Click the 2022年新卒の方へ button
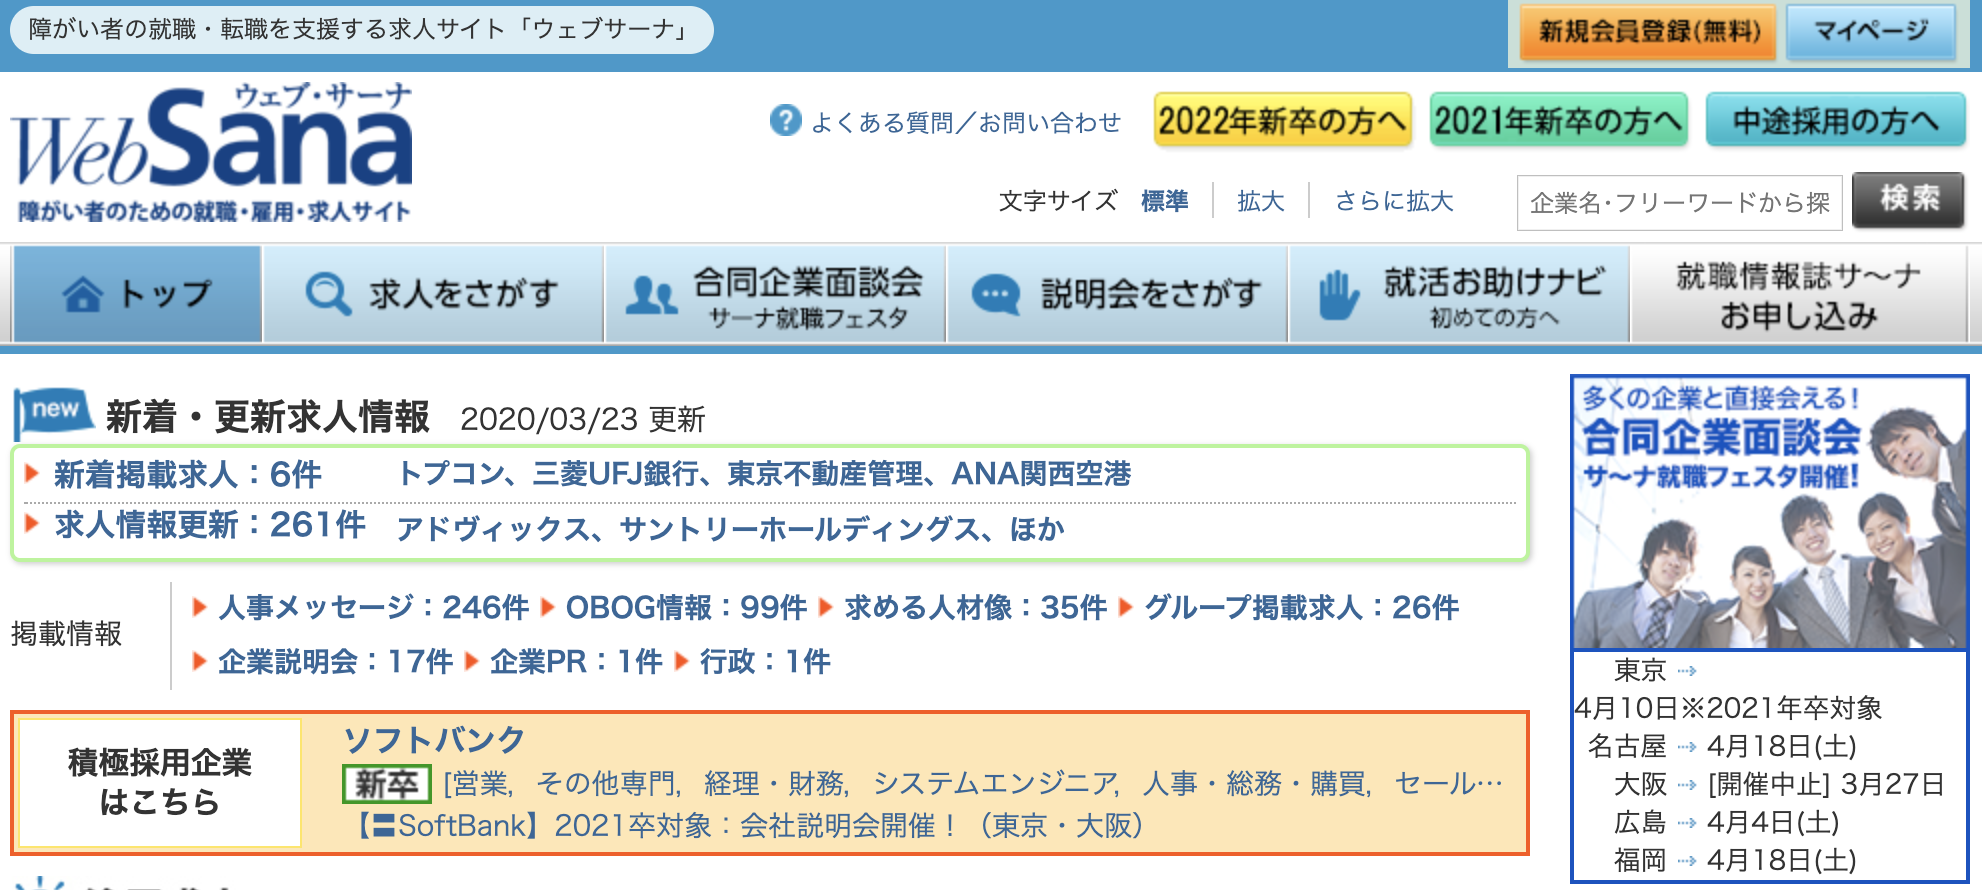This screenshot has height=890, width=1982. click(1283, 120)
